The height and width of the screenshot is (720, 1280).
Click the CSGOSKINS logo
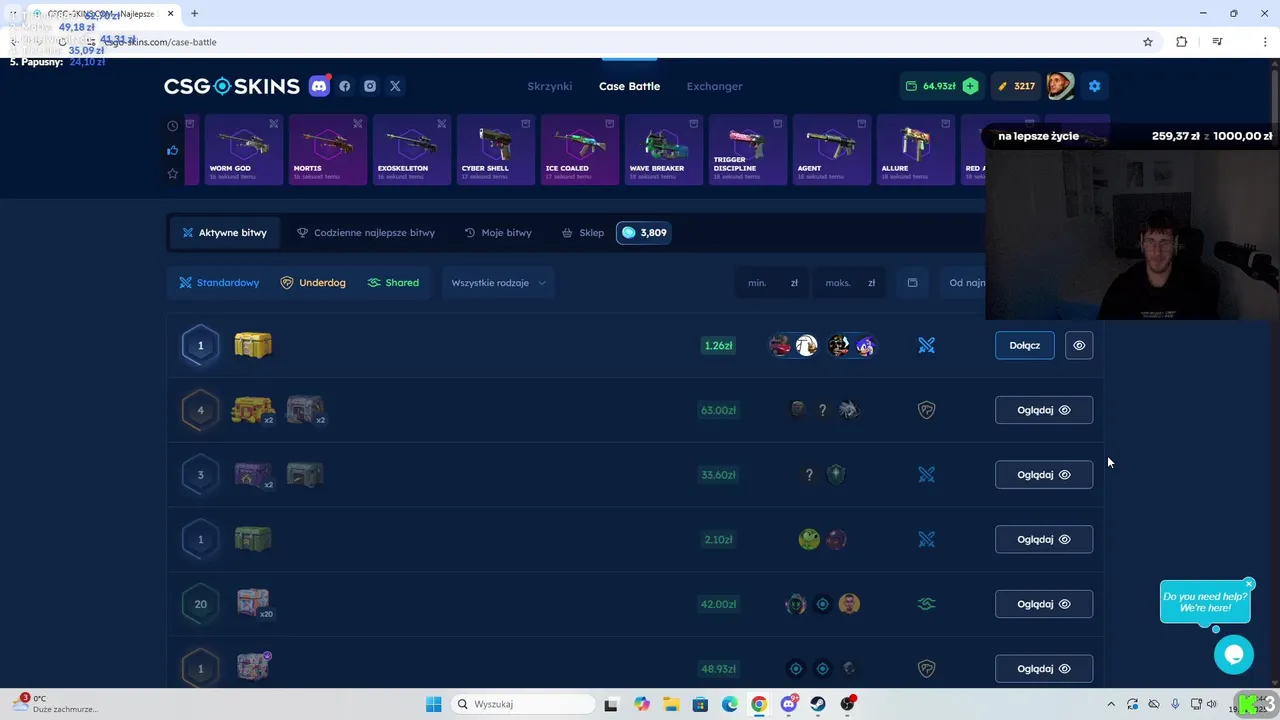(x=232, y=86)
